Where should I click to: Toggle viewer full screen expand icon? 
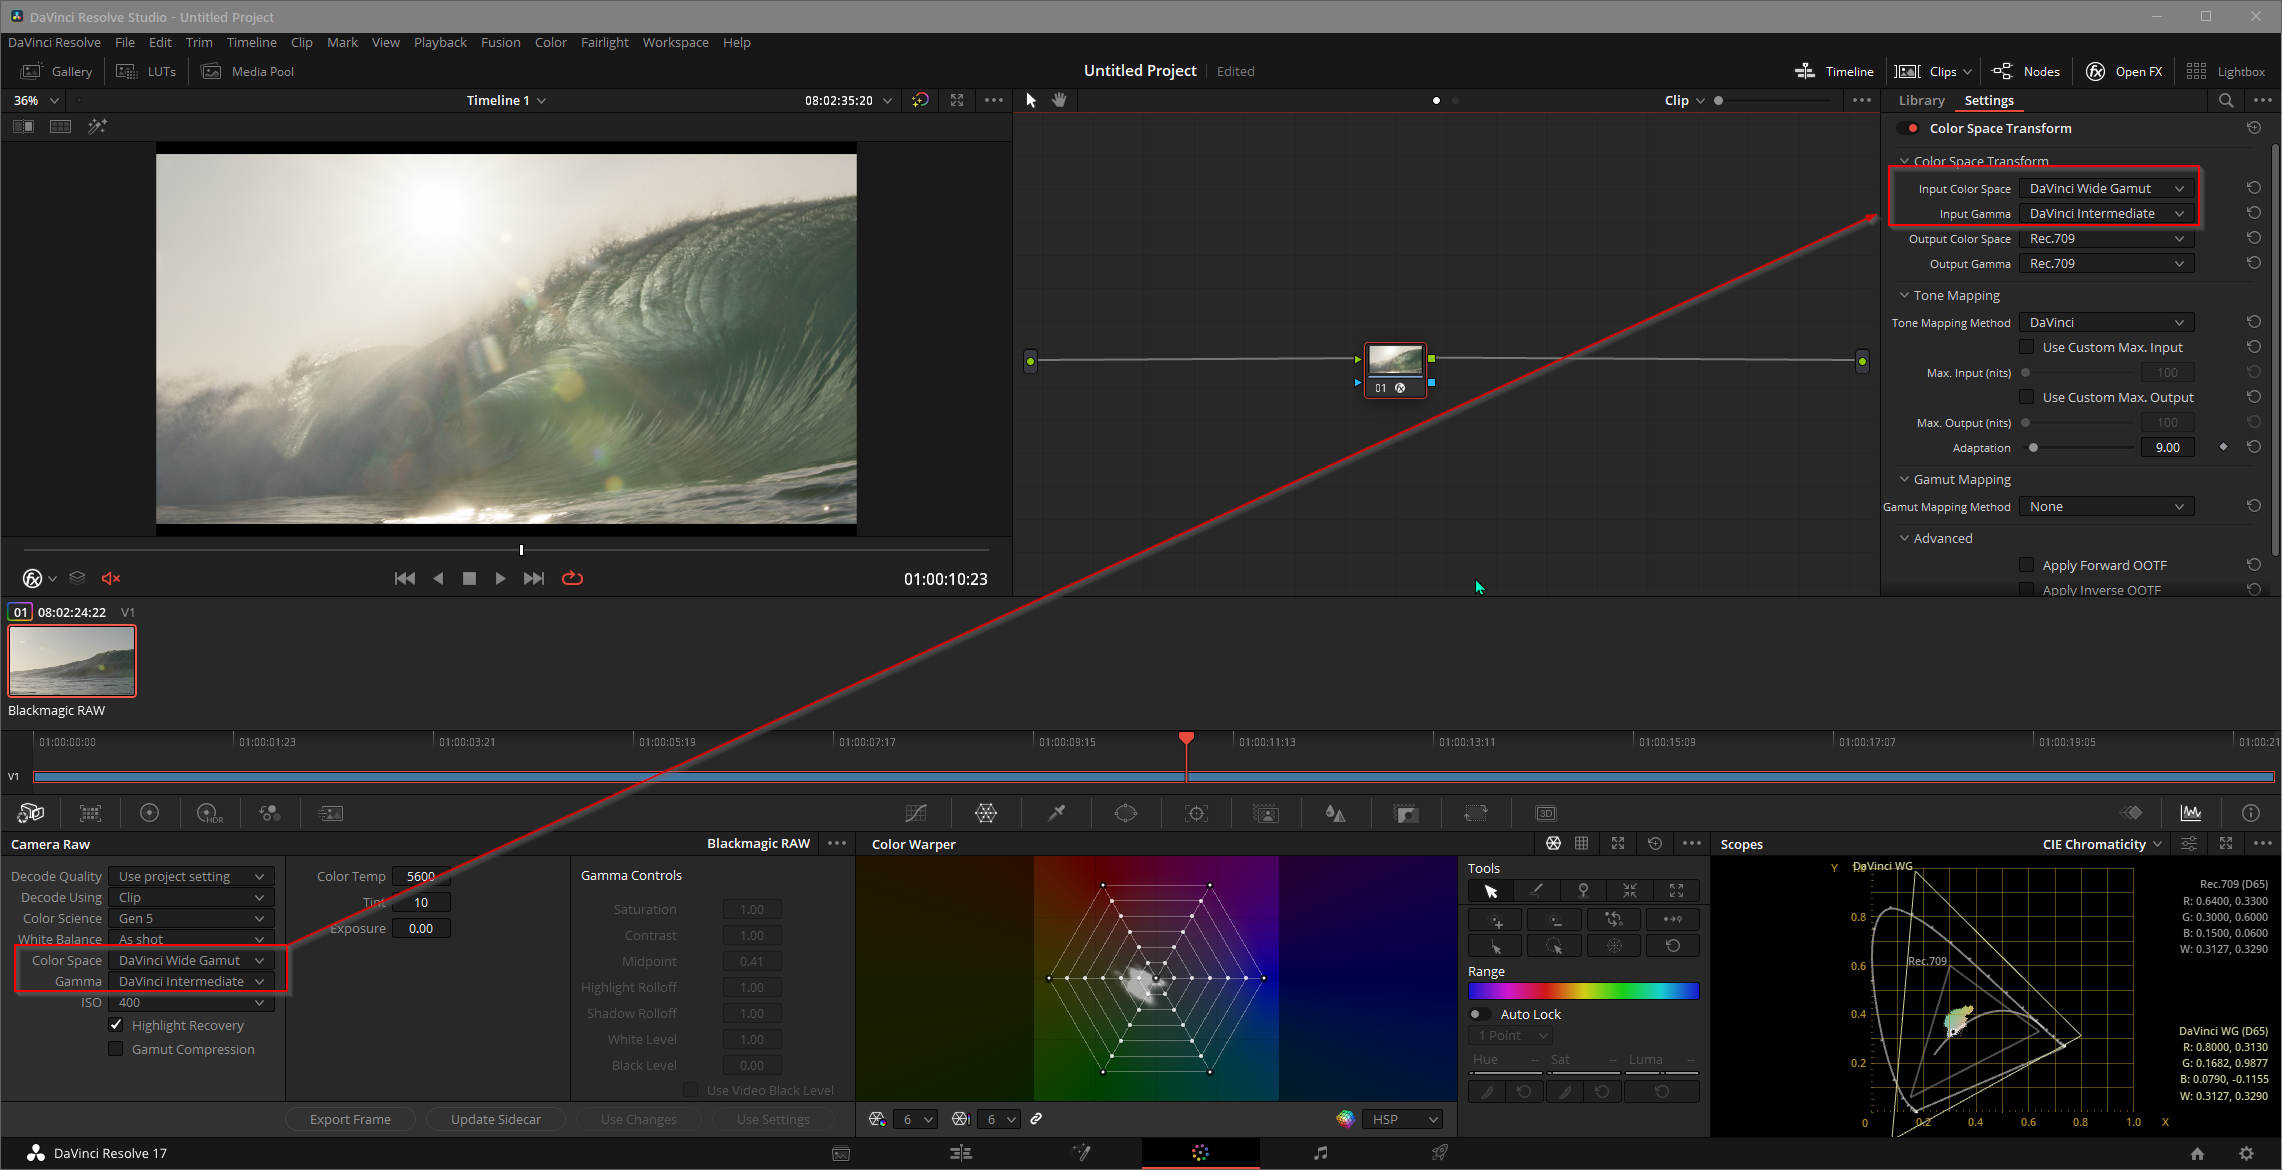click(957, 100)
